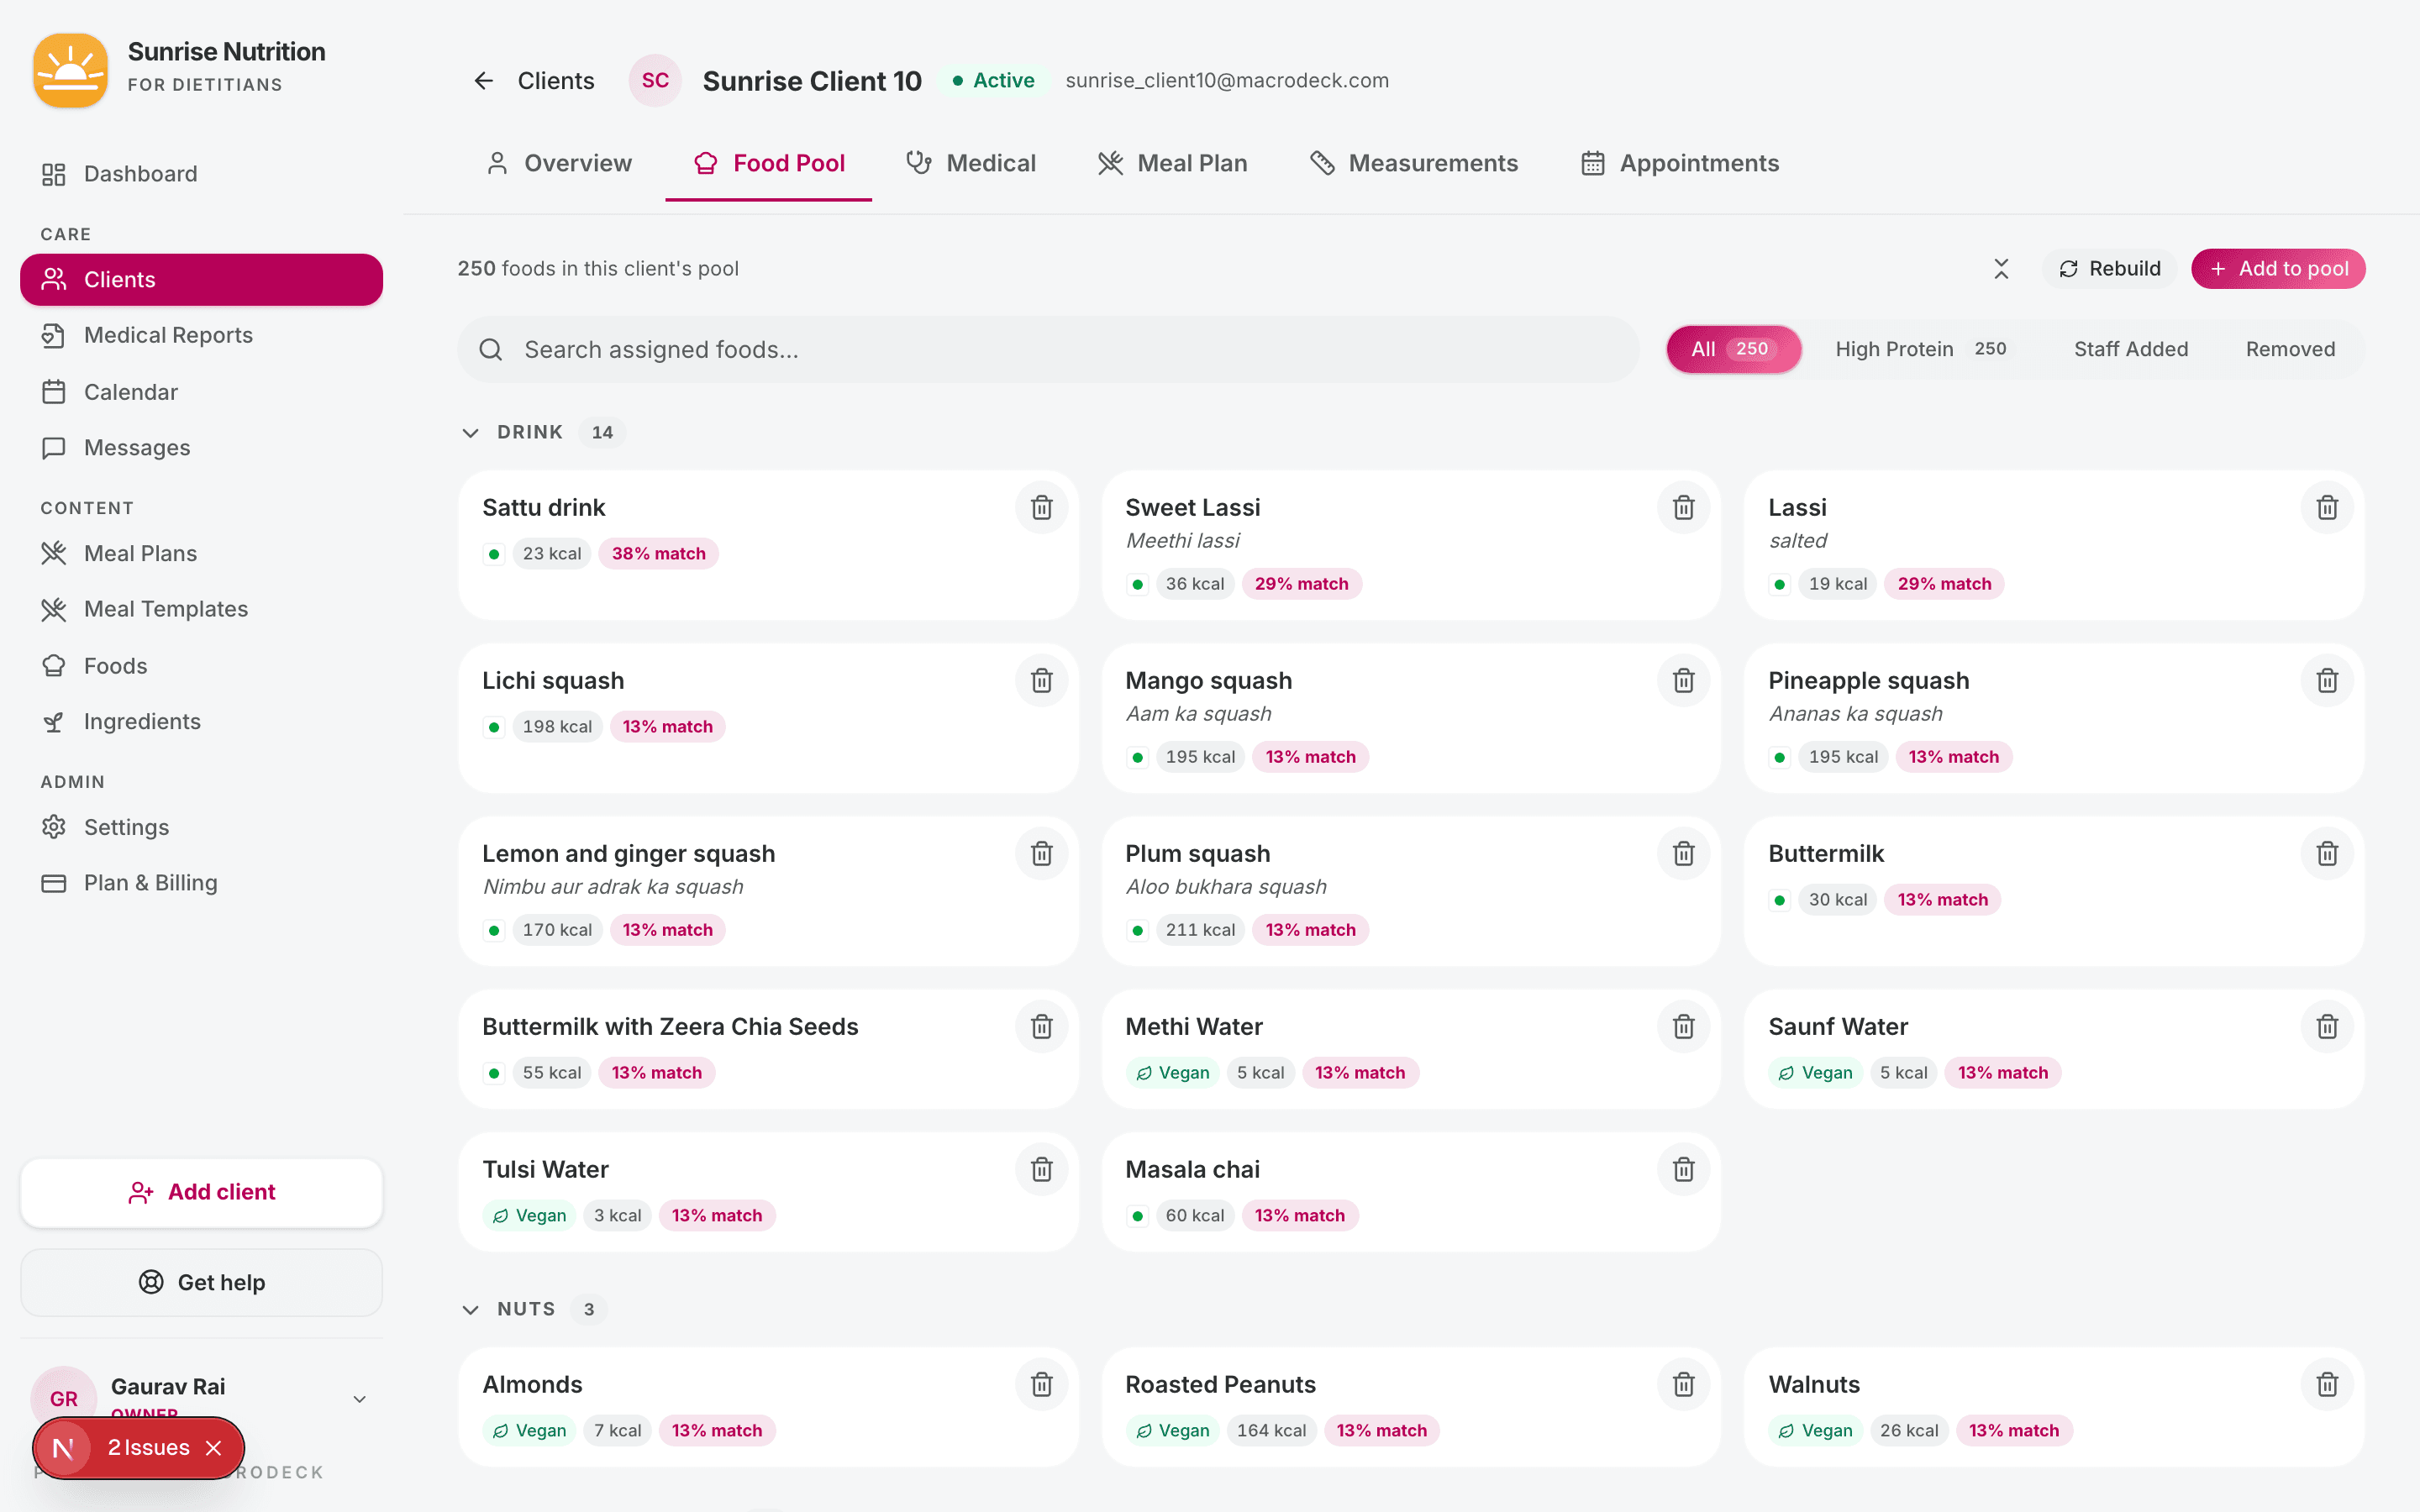This screenshot has width=2420, height=1512.
Task: Click the Add to pool button
Action: 2278,268
